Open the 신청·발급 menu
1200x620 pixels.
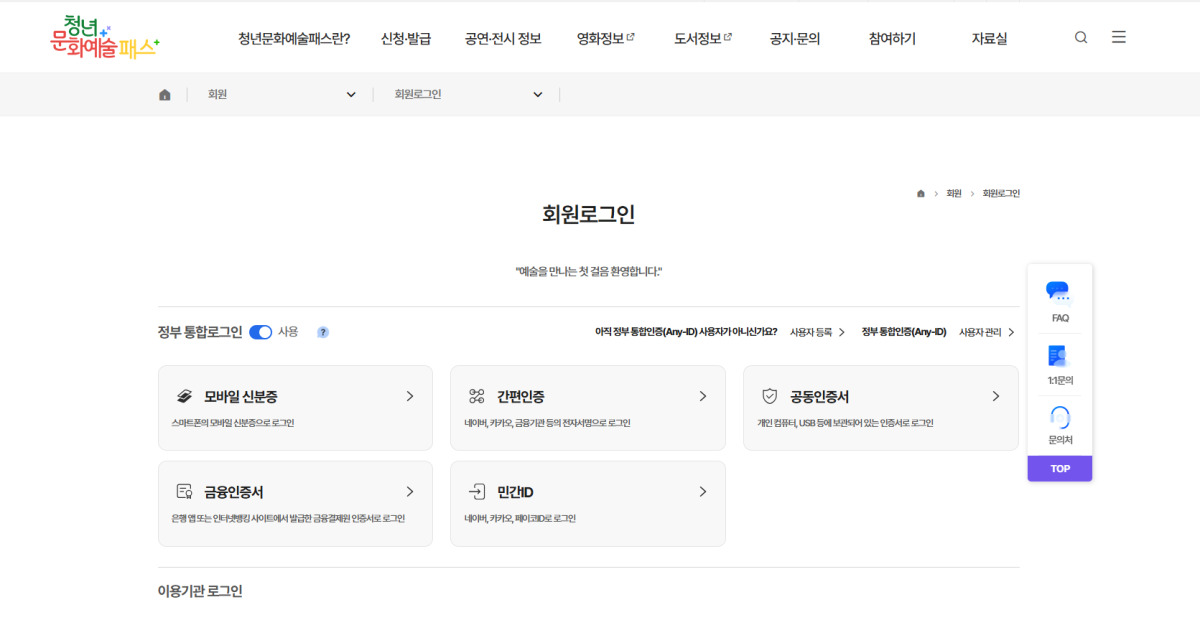[406, 39]
